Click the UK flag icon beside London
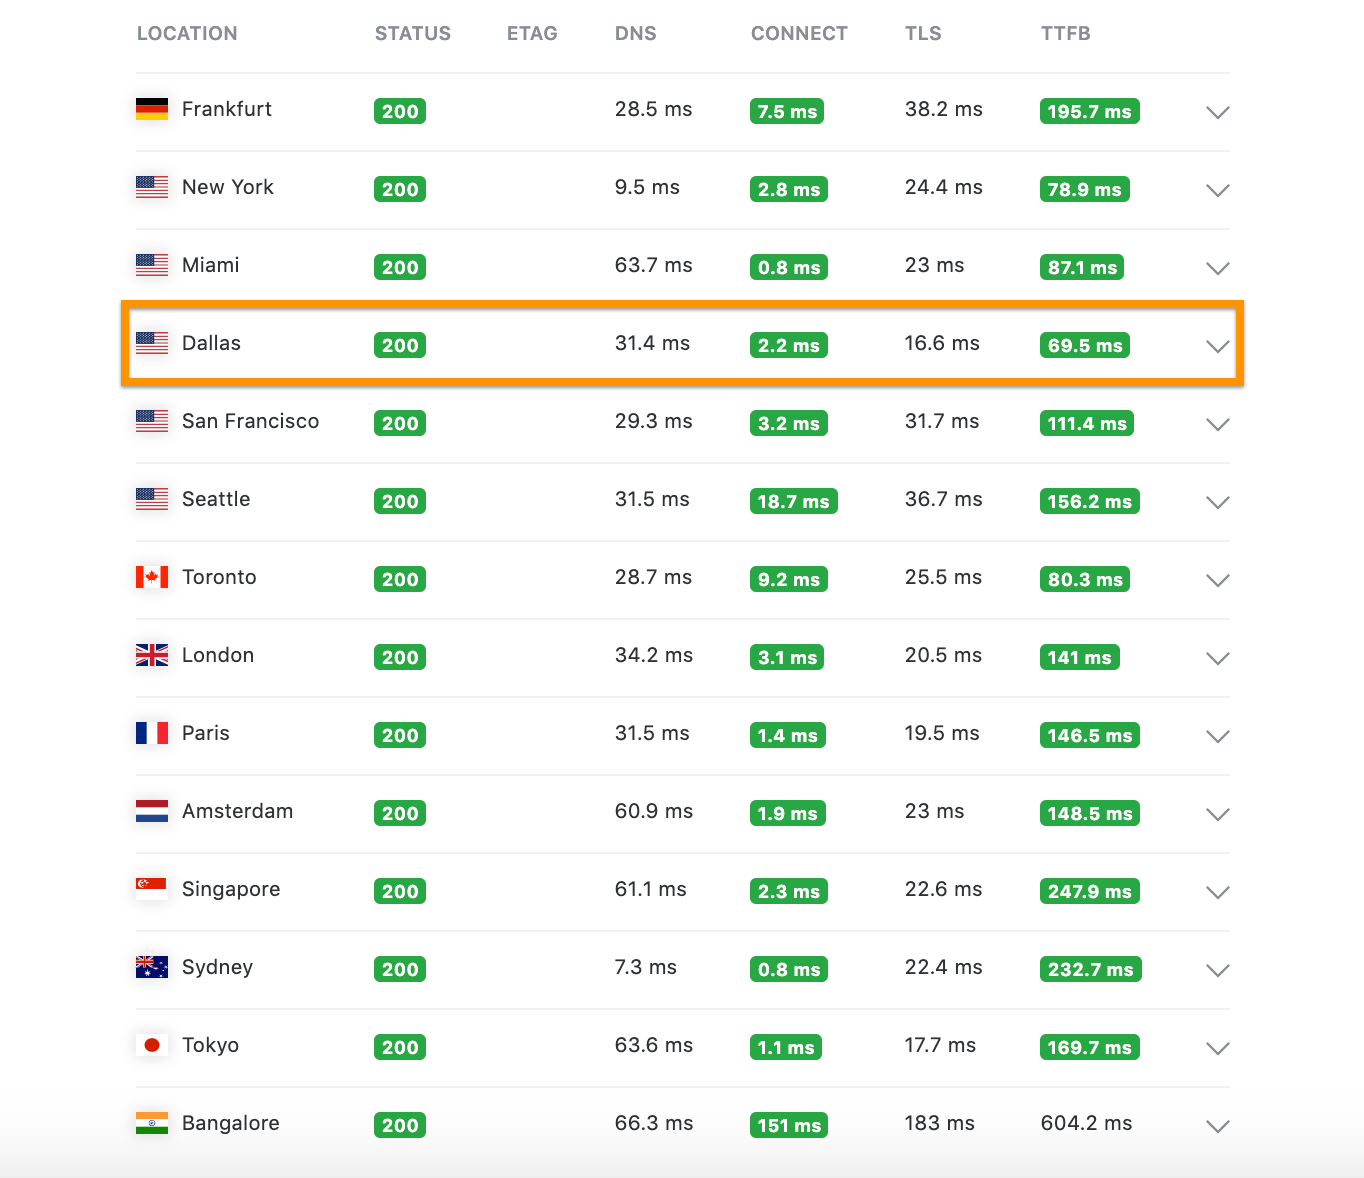 point(152,655)
